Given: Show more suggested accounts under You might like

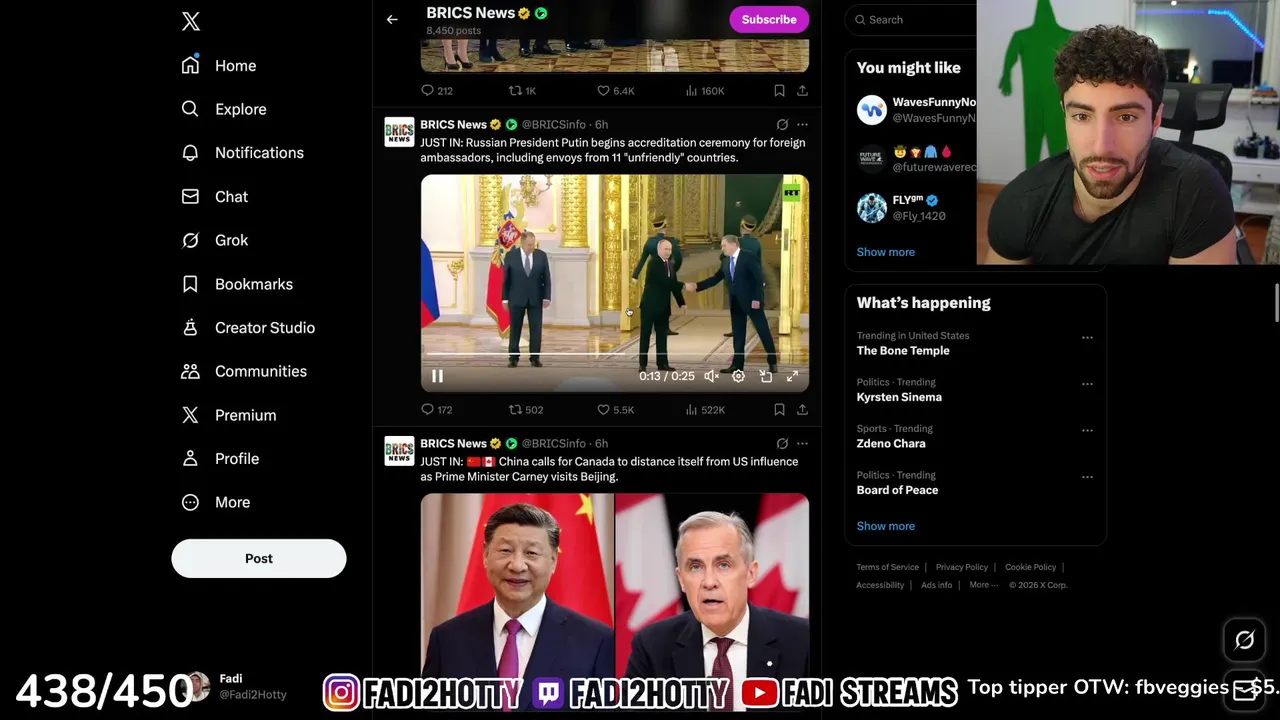Looking at the screenshot, I should [x=885, y=252].
